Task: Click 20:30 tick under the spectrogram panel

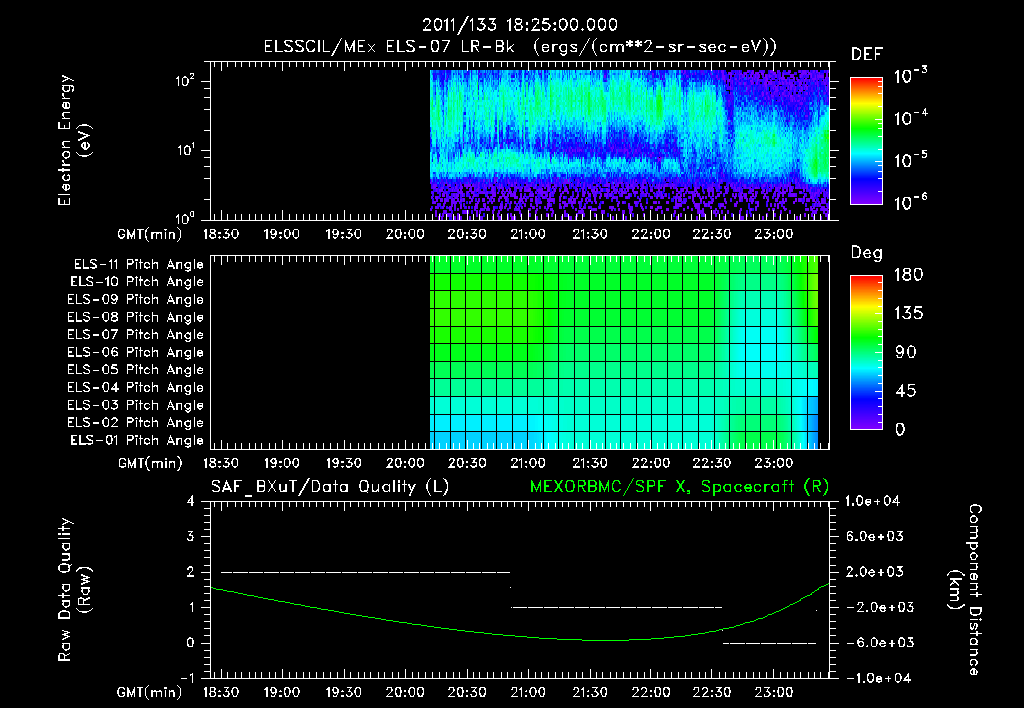Action: (x=466, y=234)
